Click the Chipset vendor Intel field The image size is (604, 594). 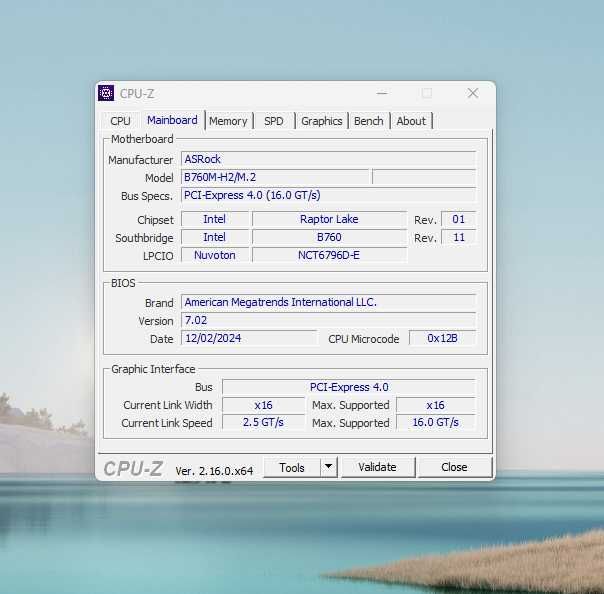(x=215, y=219)
